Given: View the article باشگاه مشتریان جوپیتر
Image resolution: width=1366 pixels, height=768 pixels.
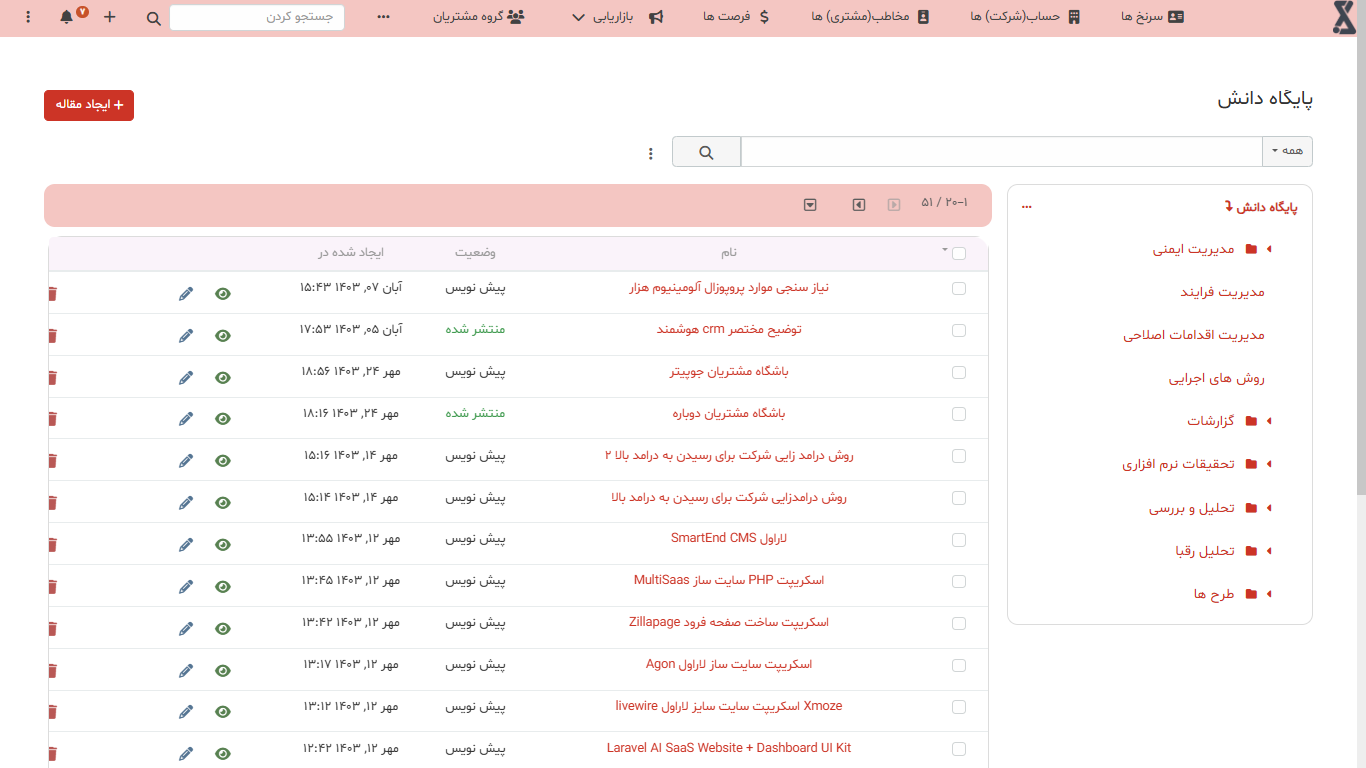Looking at the screenshot, I should point(223,377).
